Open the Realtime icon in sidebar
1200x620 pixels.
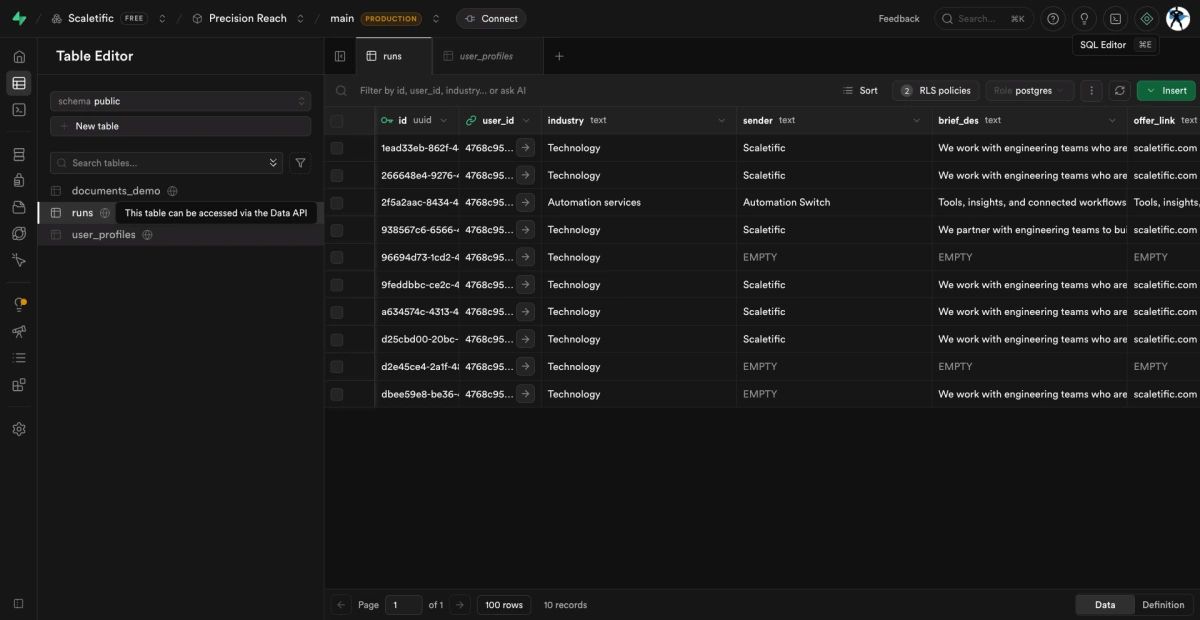coord(19,260)
